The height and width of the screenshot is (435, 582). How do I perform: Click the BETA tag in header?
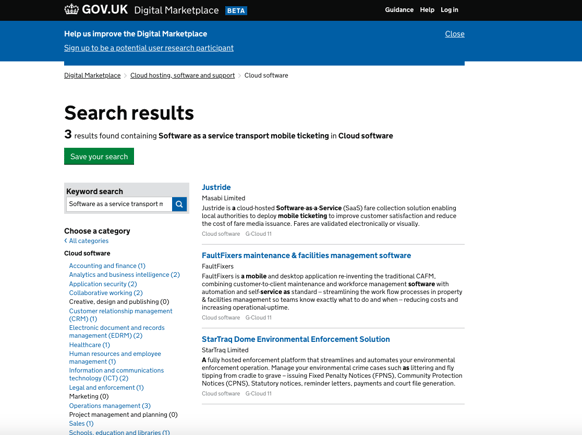(236, 11)
